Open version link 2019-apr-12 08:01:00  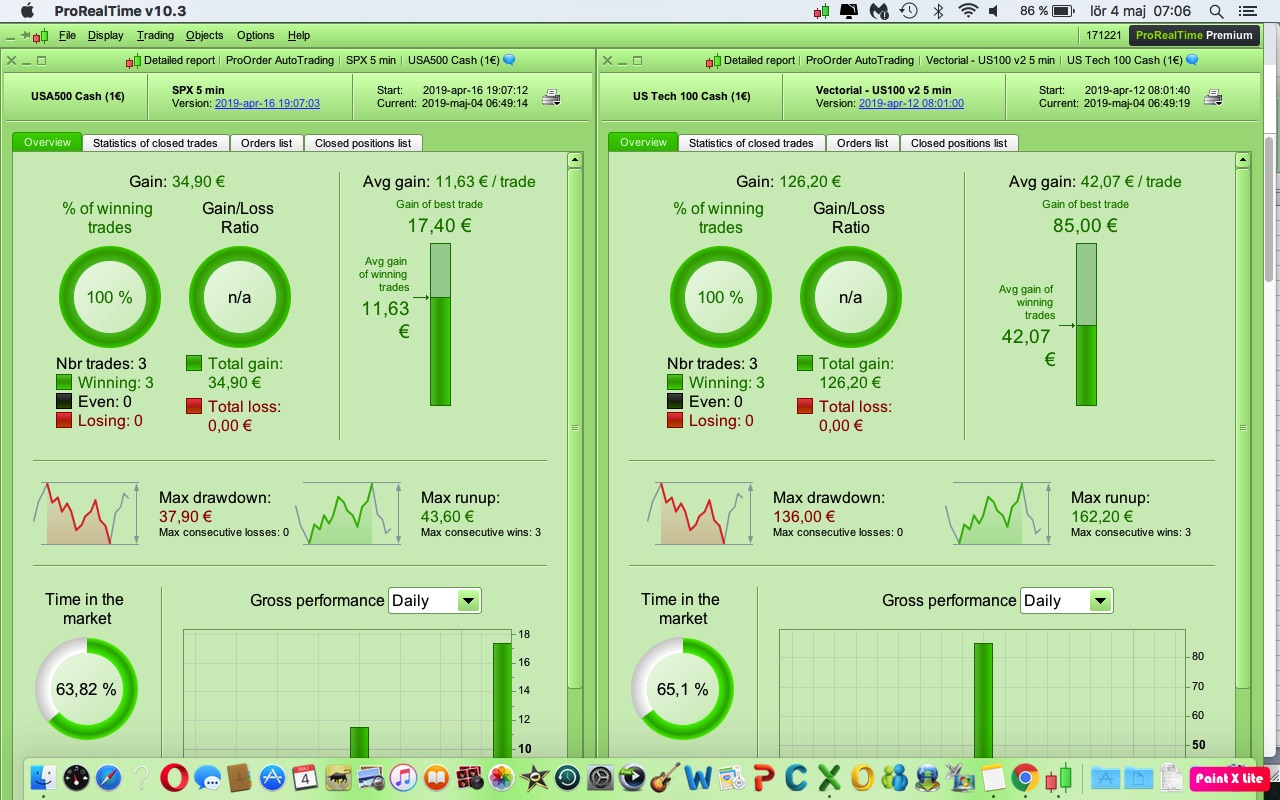coord(911,104)
